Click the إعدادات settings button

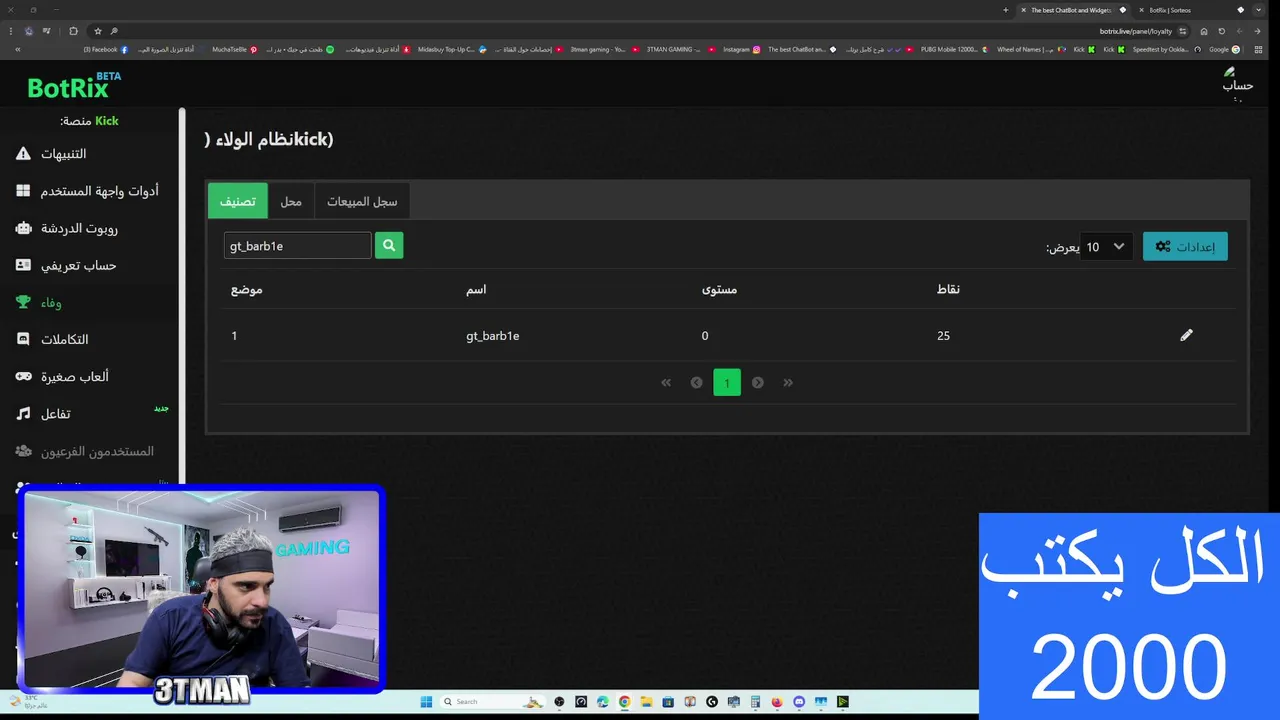coord(1185,246)
